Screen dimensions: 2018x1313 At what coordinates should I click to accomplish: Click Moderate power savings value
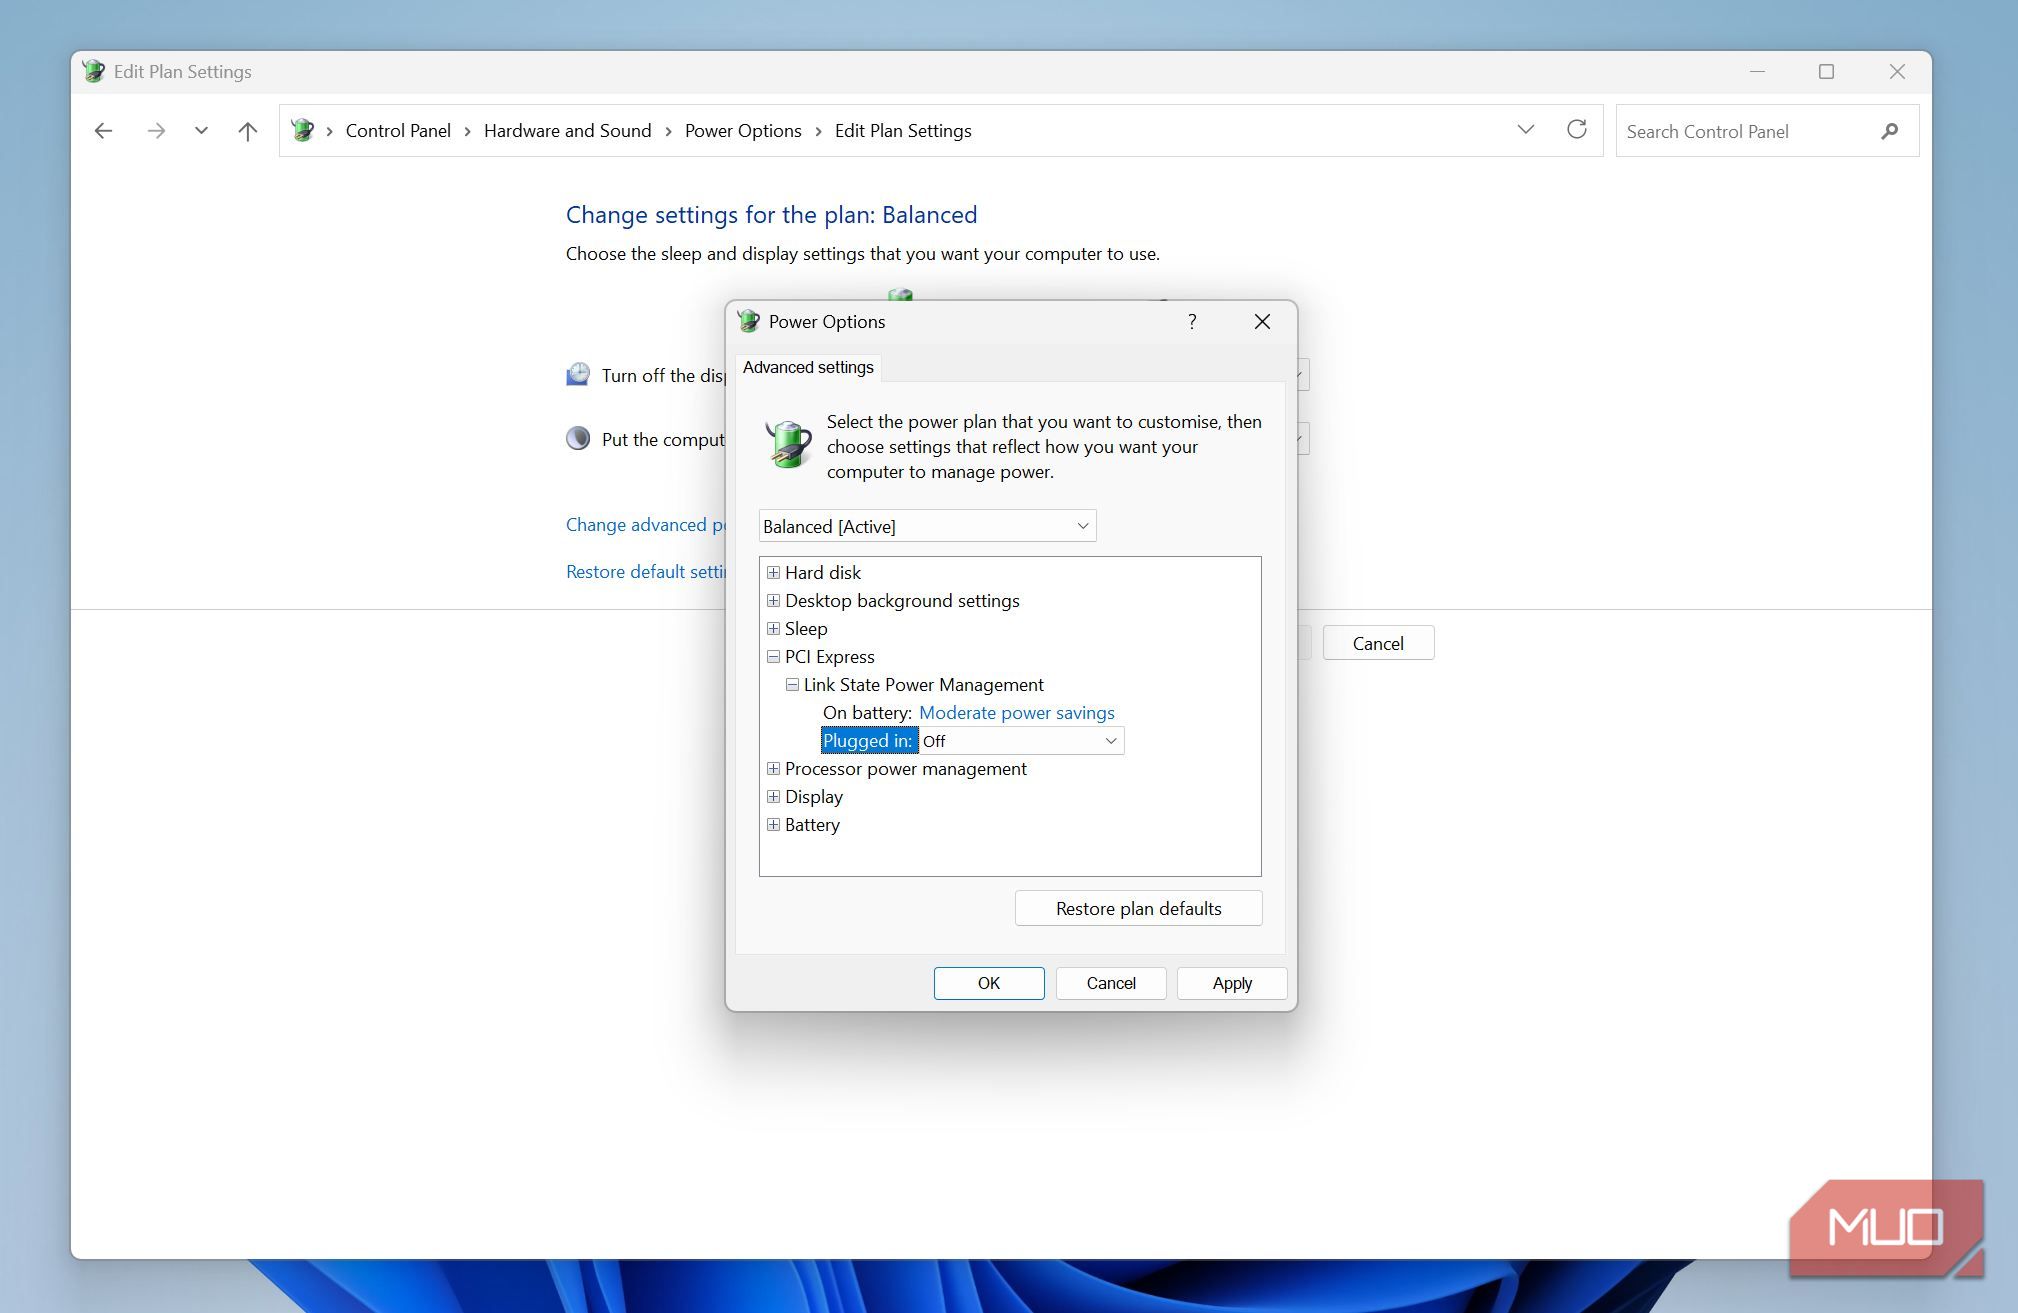coord(1016,712)
